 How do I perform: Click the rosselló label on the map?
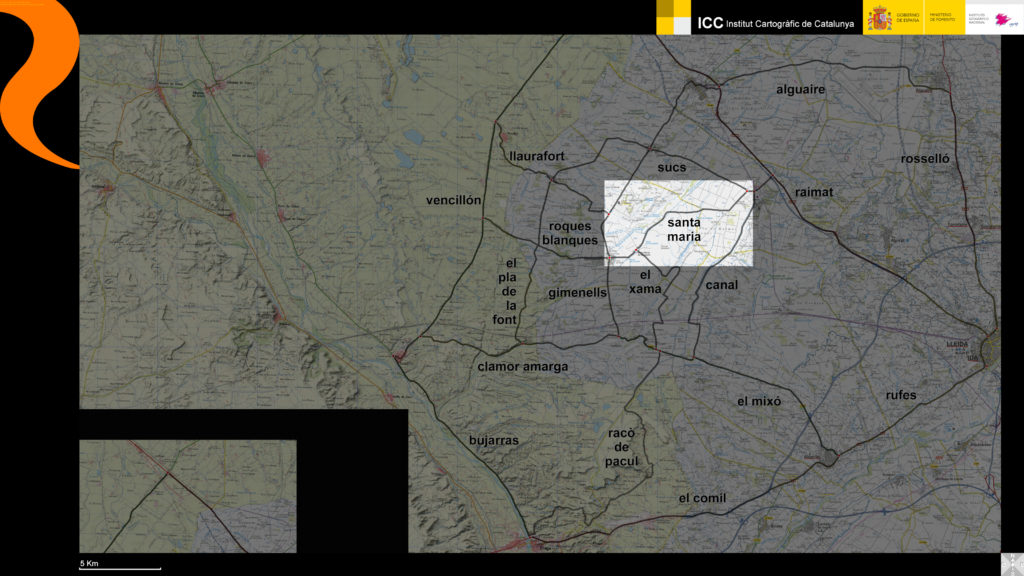click(924, 159)
